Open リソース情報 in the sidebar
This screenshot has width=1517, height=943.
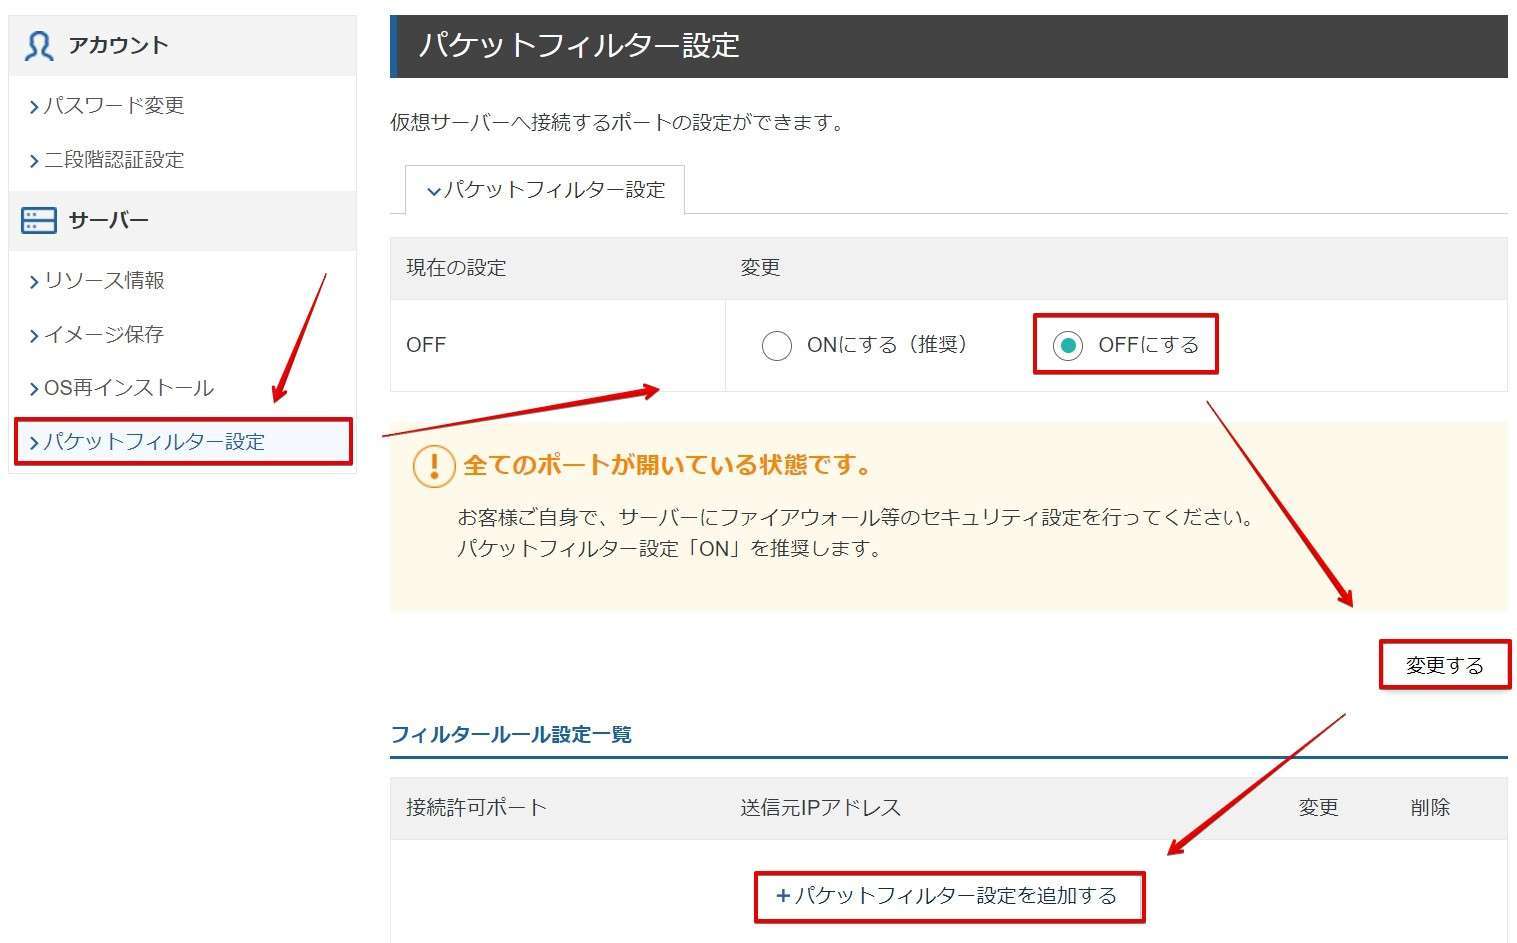click(103, 280)
